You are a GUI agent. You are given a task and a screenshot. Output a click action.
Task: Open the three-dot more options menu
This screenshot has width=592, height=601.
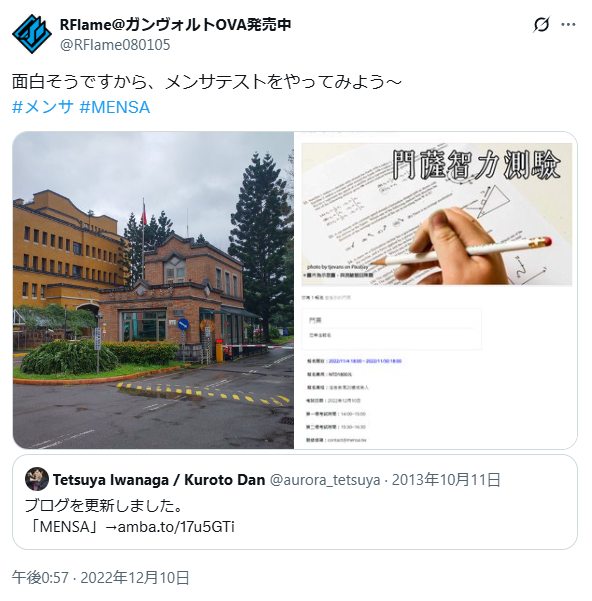568,25
